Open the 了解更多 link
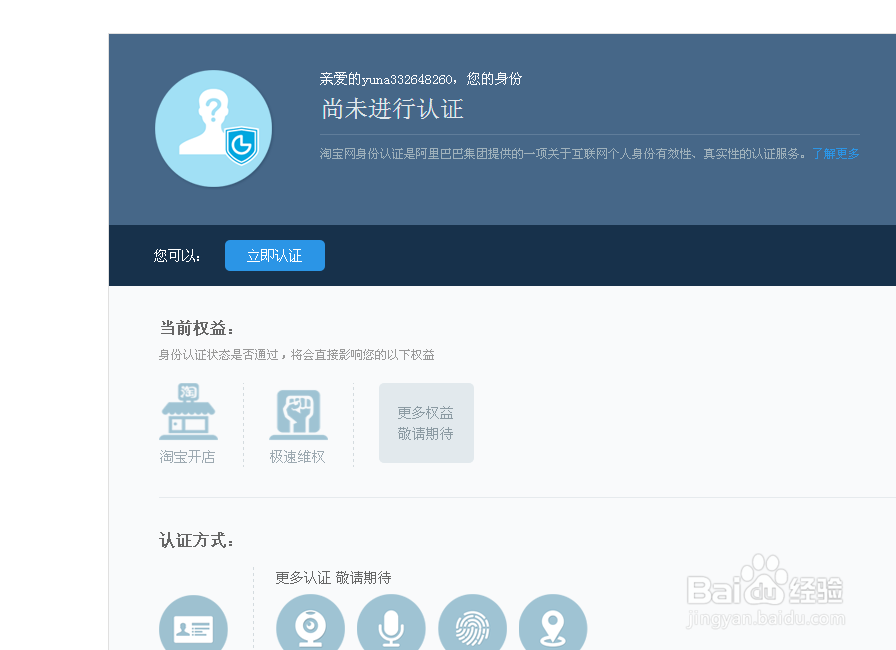 pos(835,154)
